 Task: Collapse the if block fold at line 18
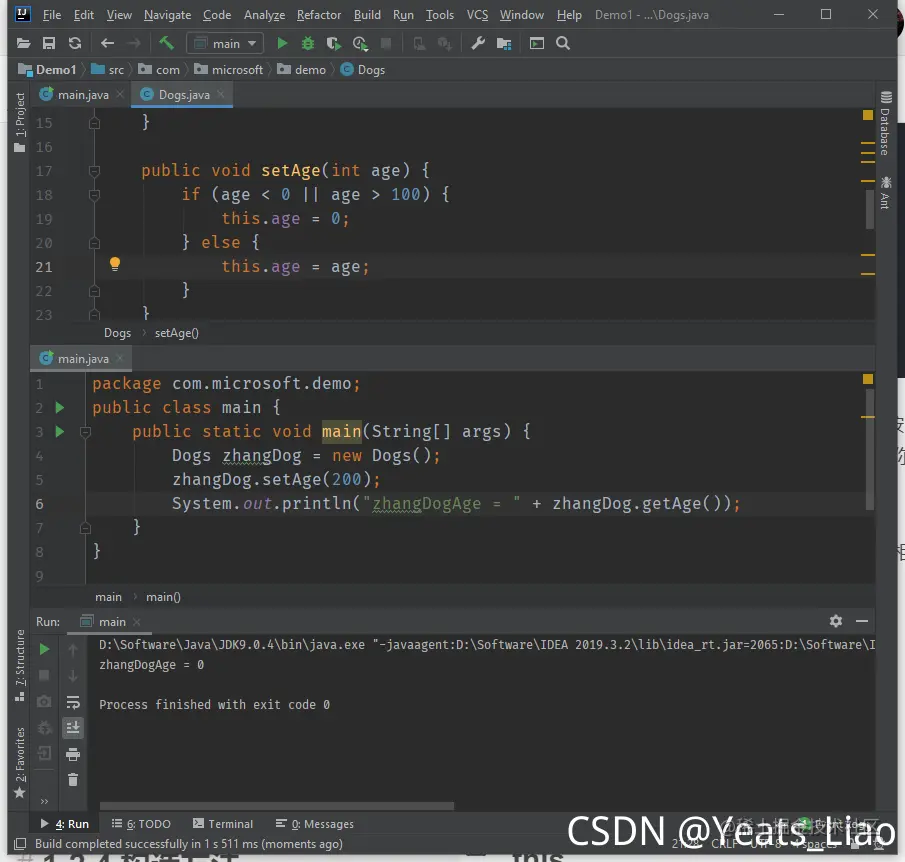[95, 195]
